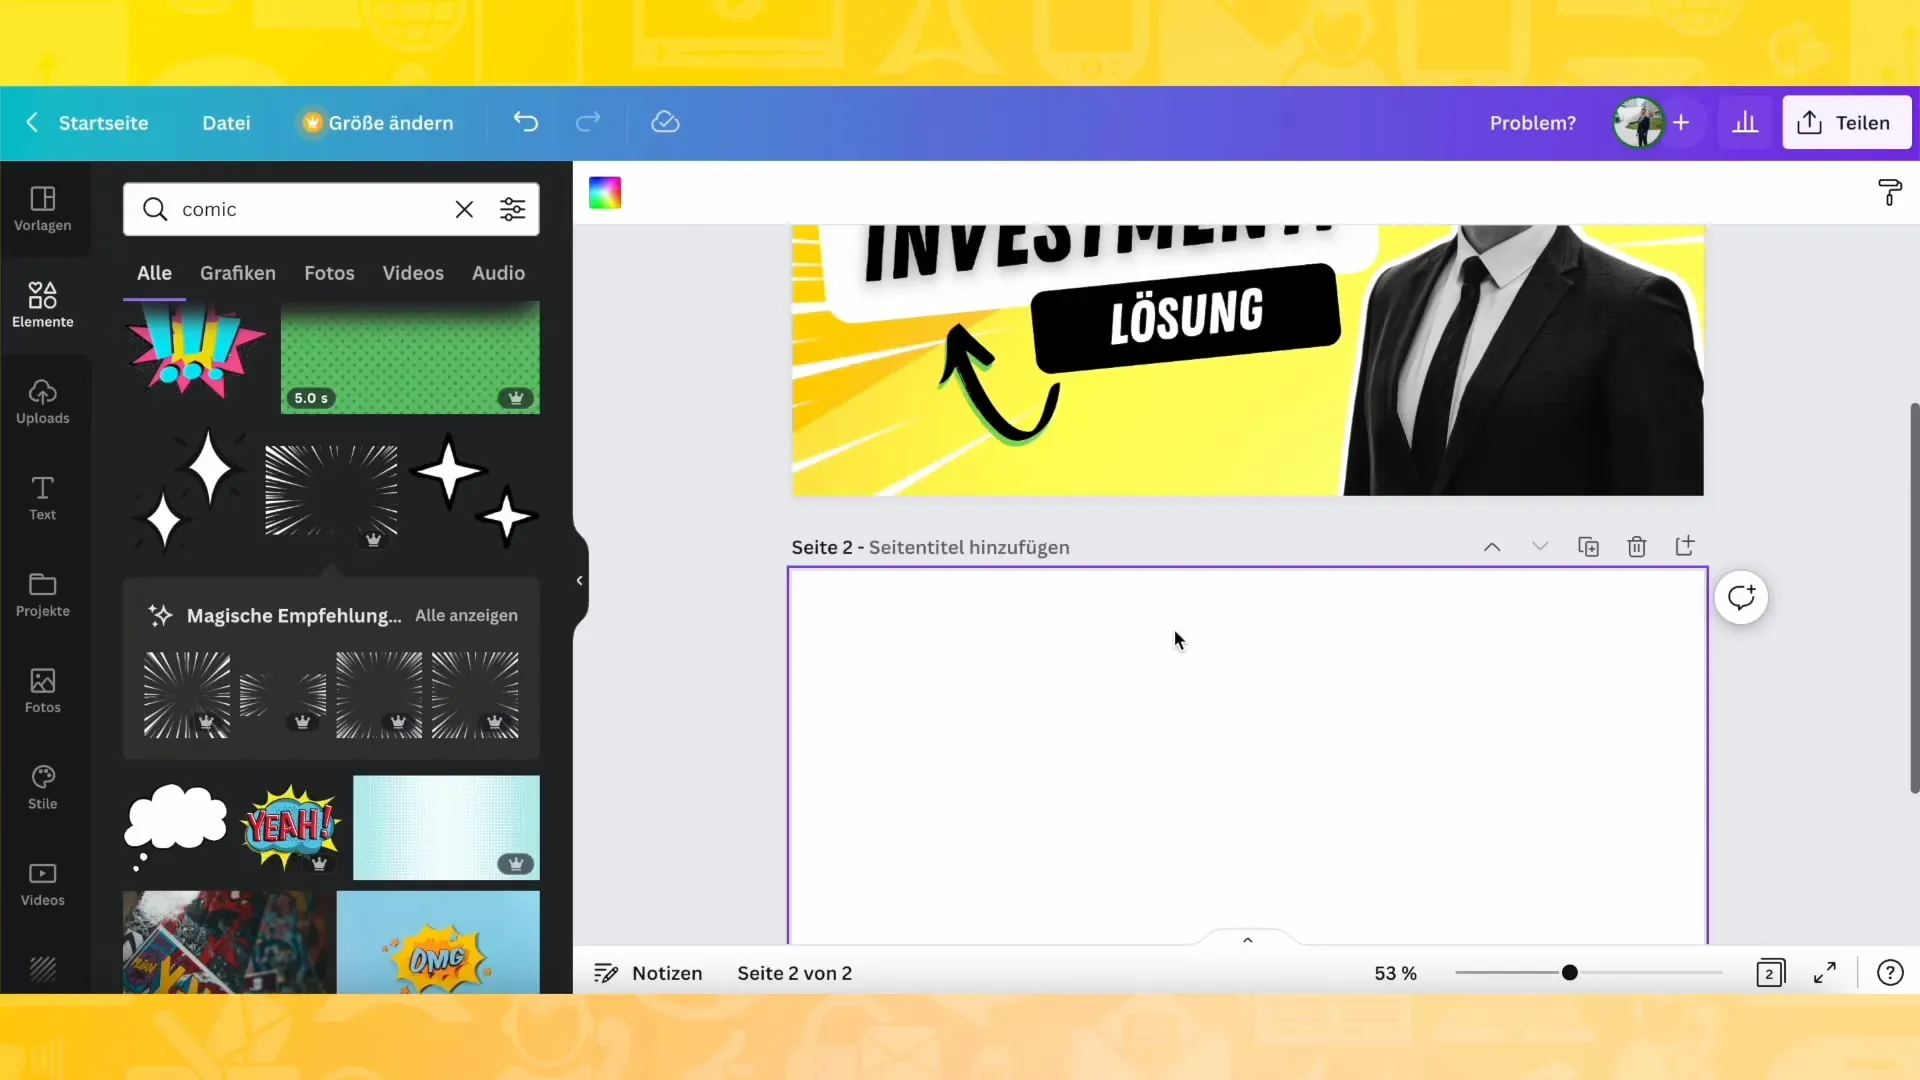Click the Grafiken tab in elements panel

(237, 273)
